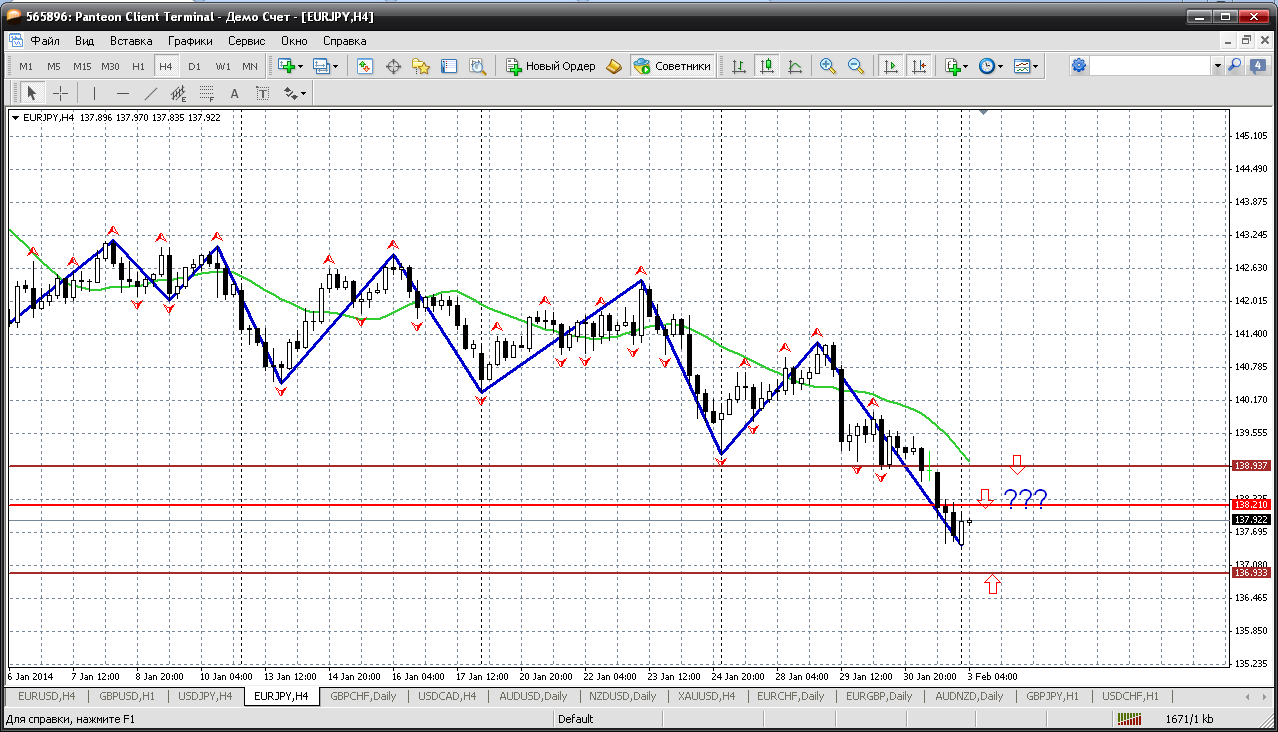This screenshot has width=1278, height=732.
Task: Open the MetaEditor book icon
Action: click(614, 66)
